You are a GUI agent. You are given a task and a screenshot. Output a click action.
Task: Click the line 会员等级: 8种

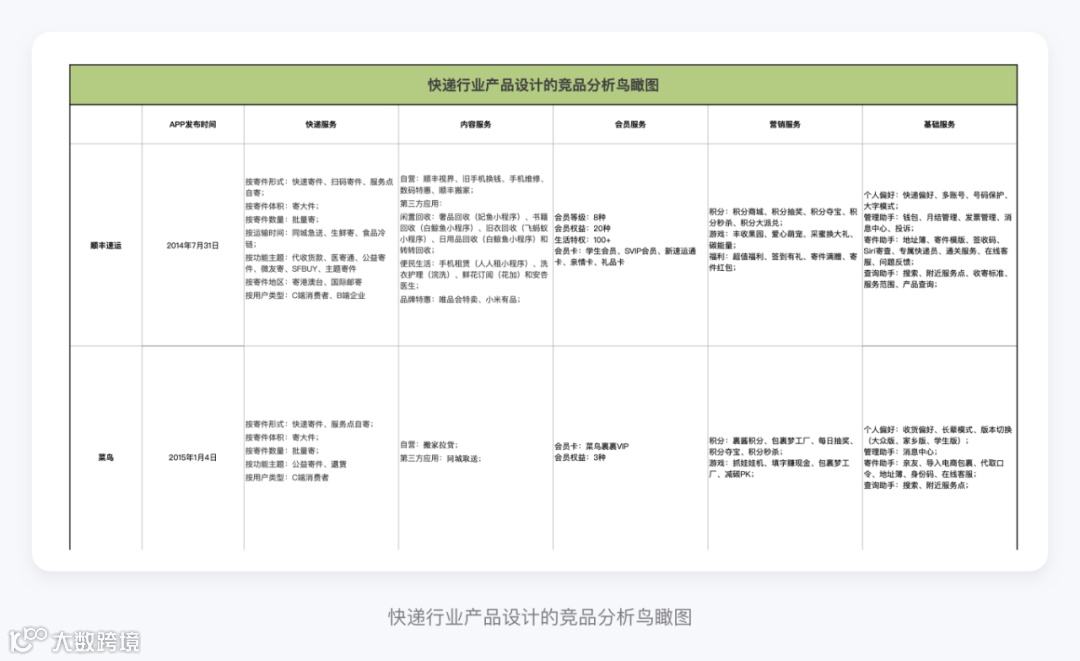coord(580,218)
